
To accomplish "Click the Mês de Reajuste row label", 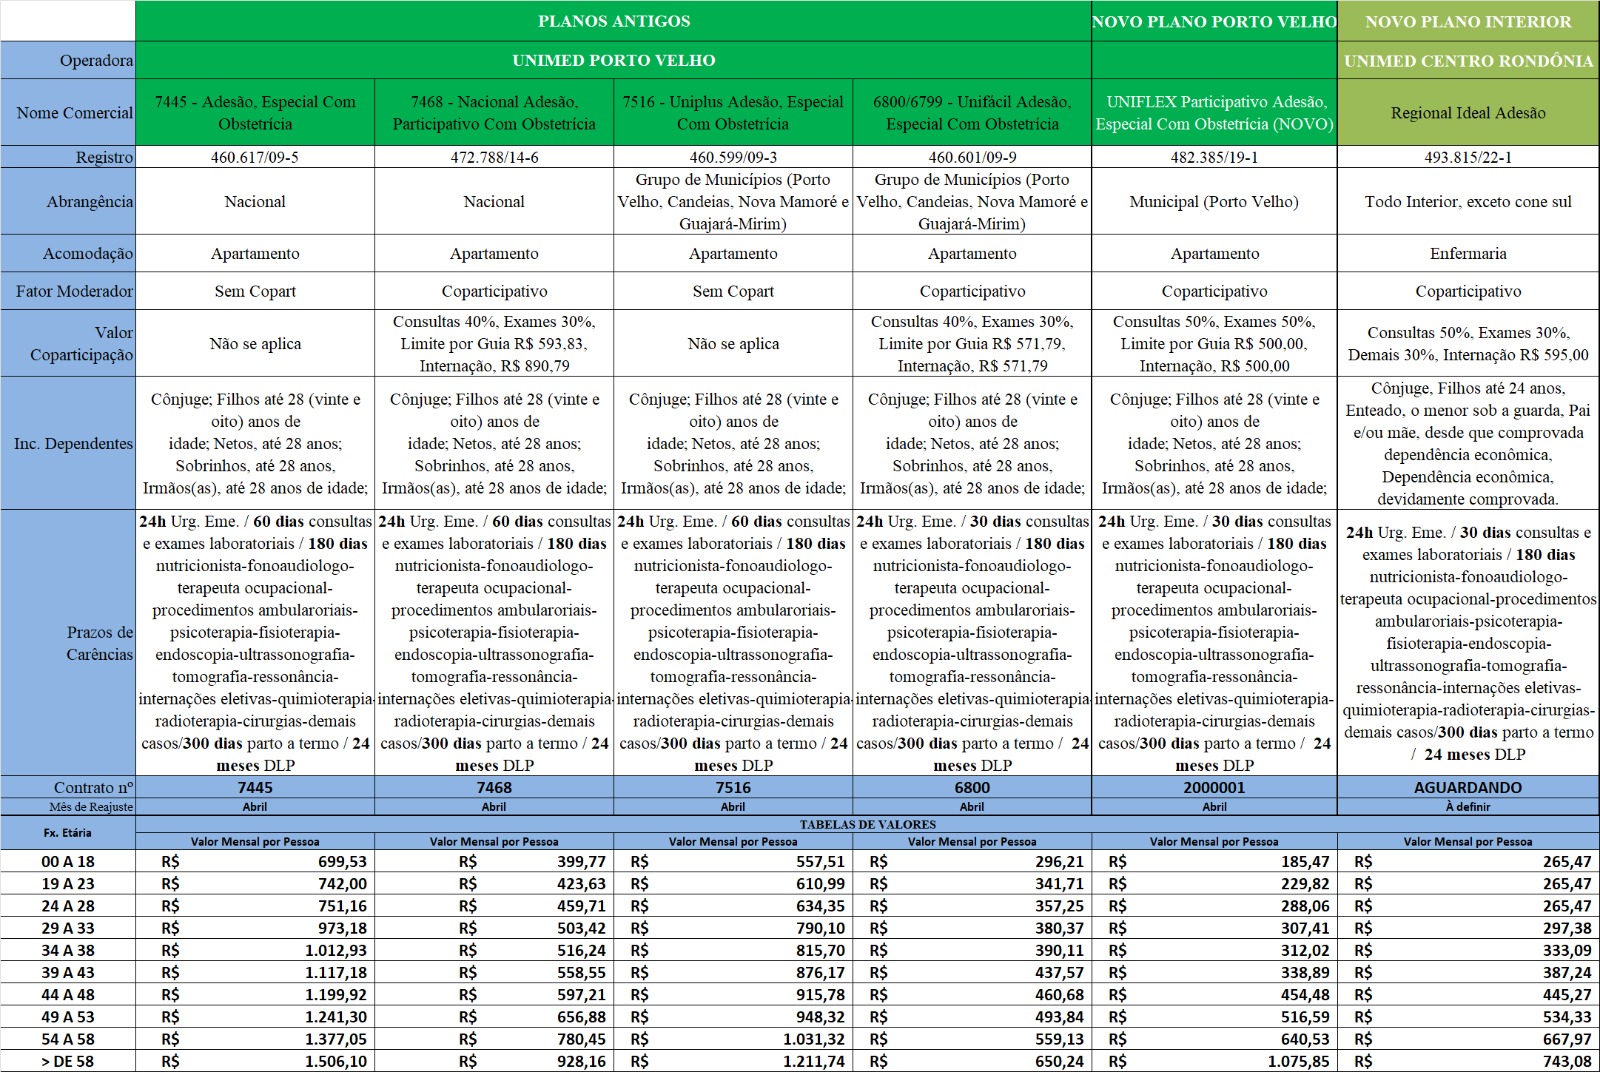I will (68, 807).
